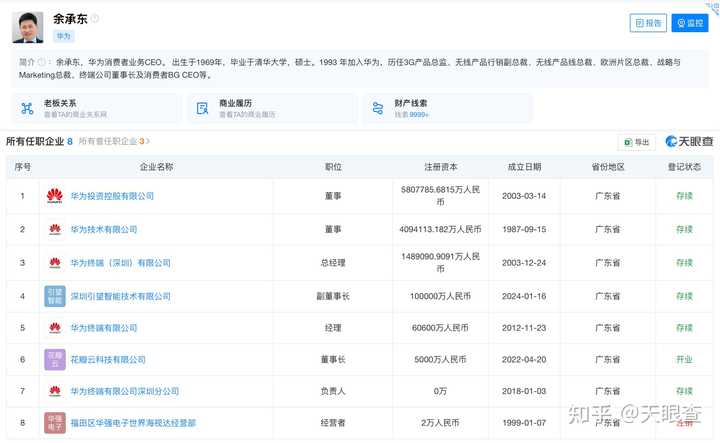Open the 商业履历 card
720x443 pixels.
coord(272,108)
